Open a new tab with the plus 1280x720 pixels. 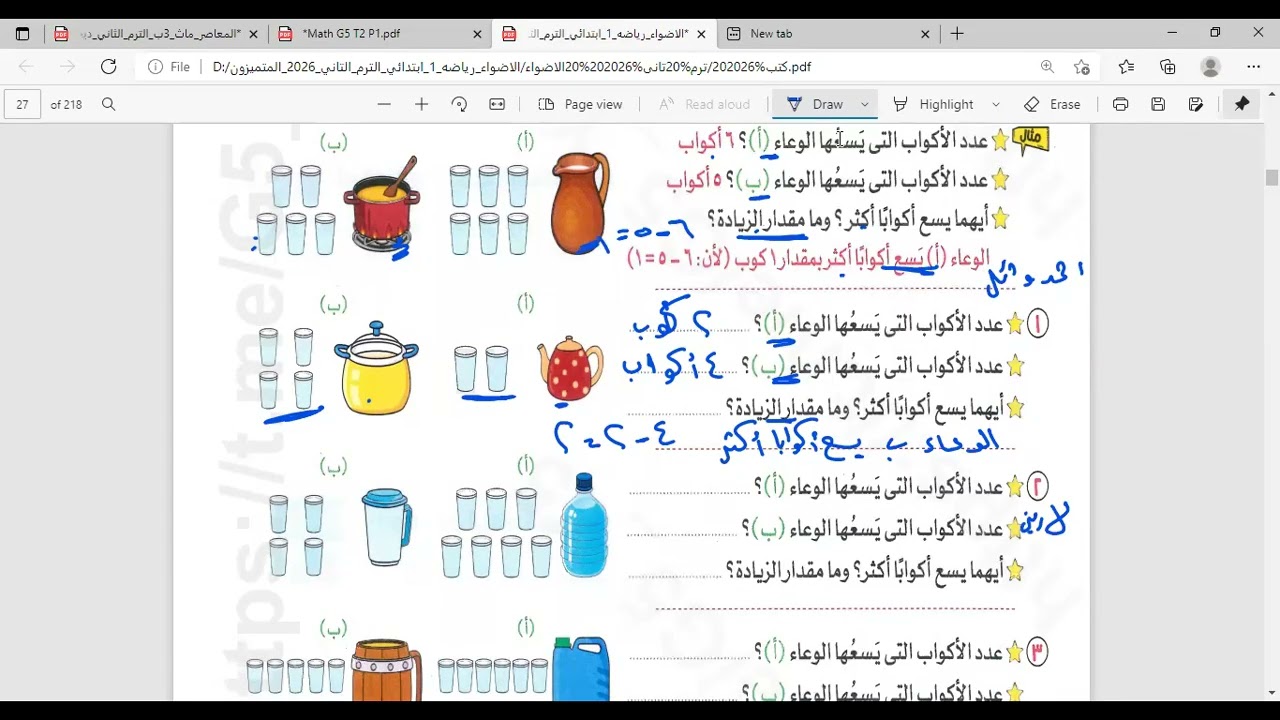(x=957, y=33)
